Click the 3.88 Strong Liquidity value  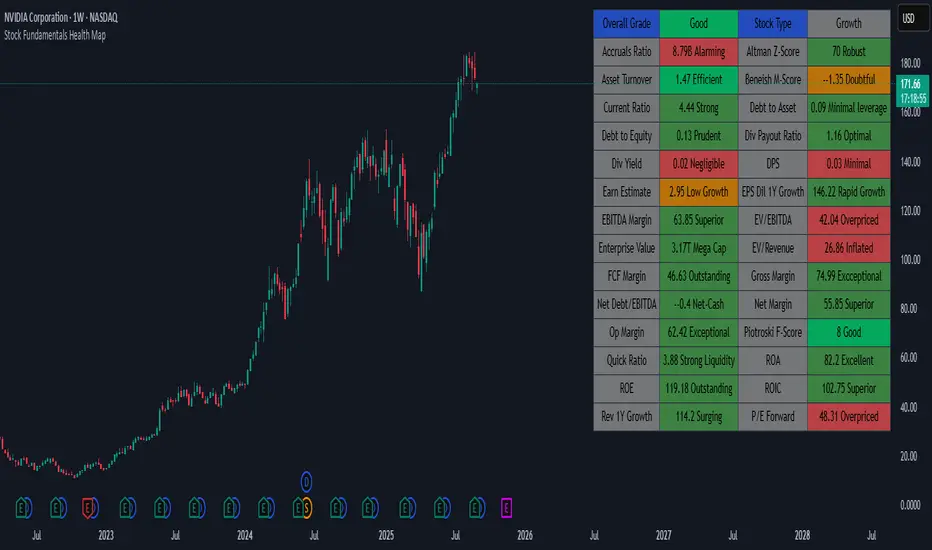pos(698,360)
